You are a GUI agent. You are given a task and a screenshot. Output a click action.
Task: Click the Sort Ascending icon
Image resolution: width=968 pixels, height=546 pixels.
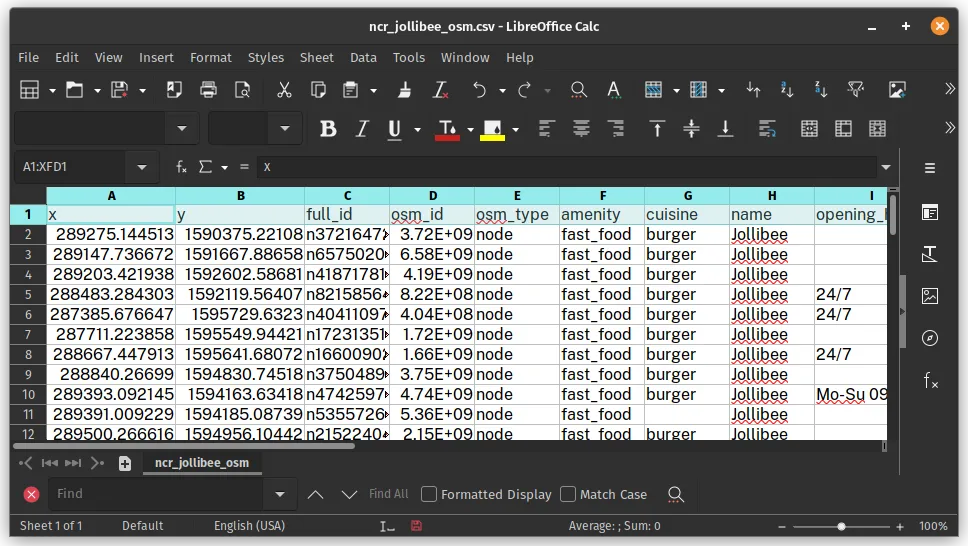[x=786, y=90]
